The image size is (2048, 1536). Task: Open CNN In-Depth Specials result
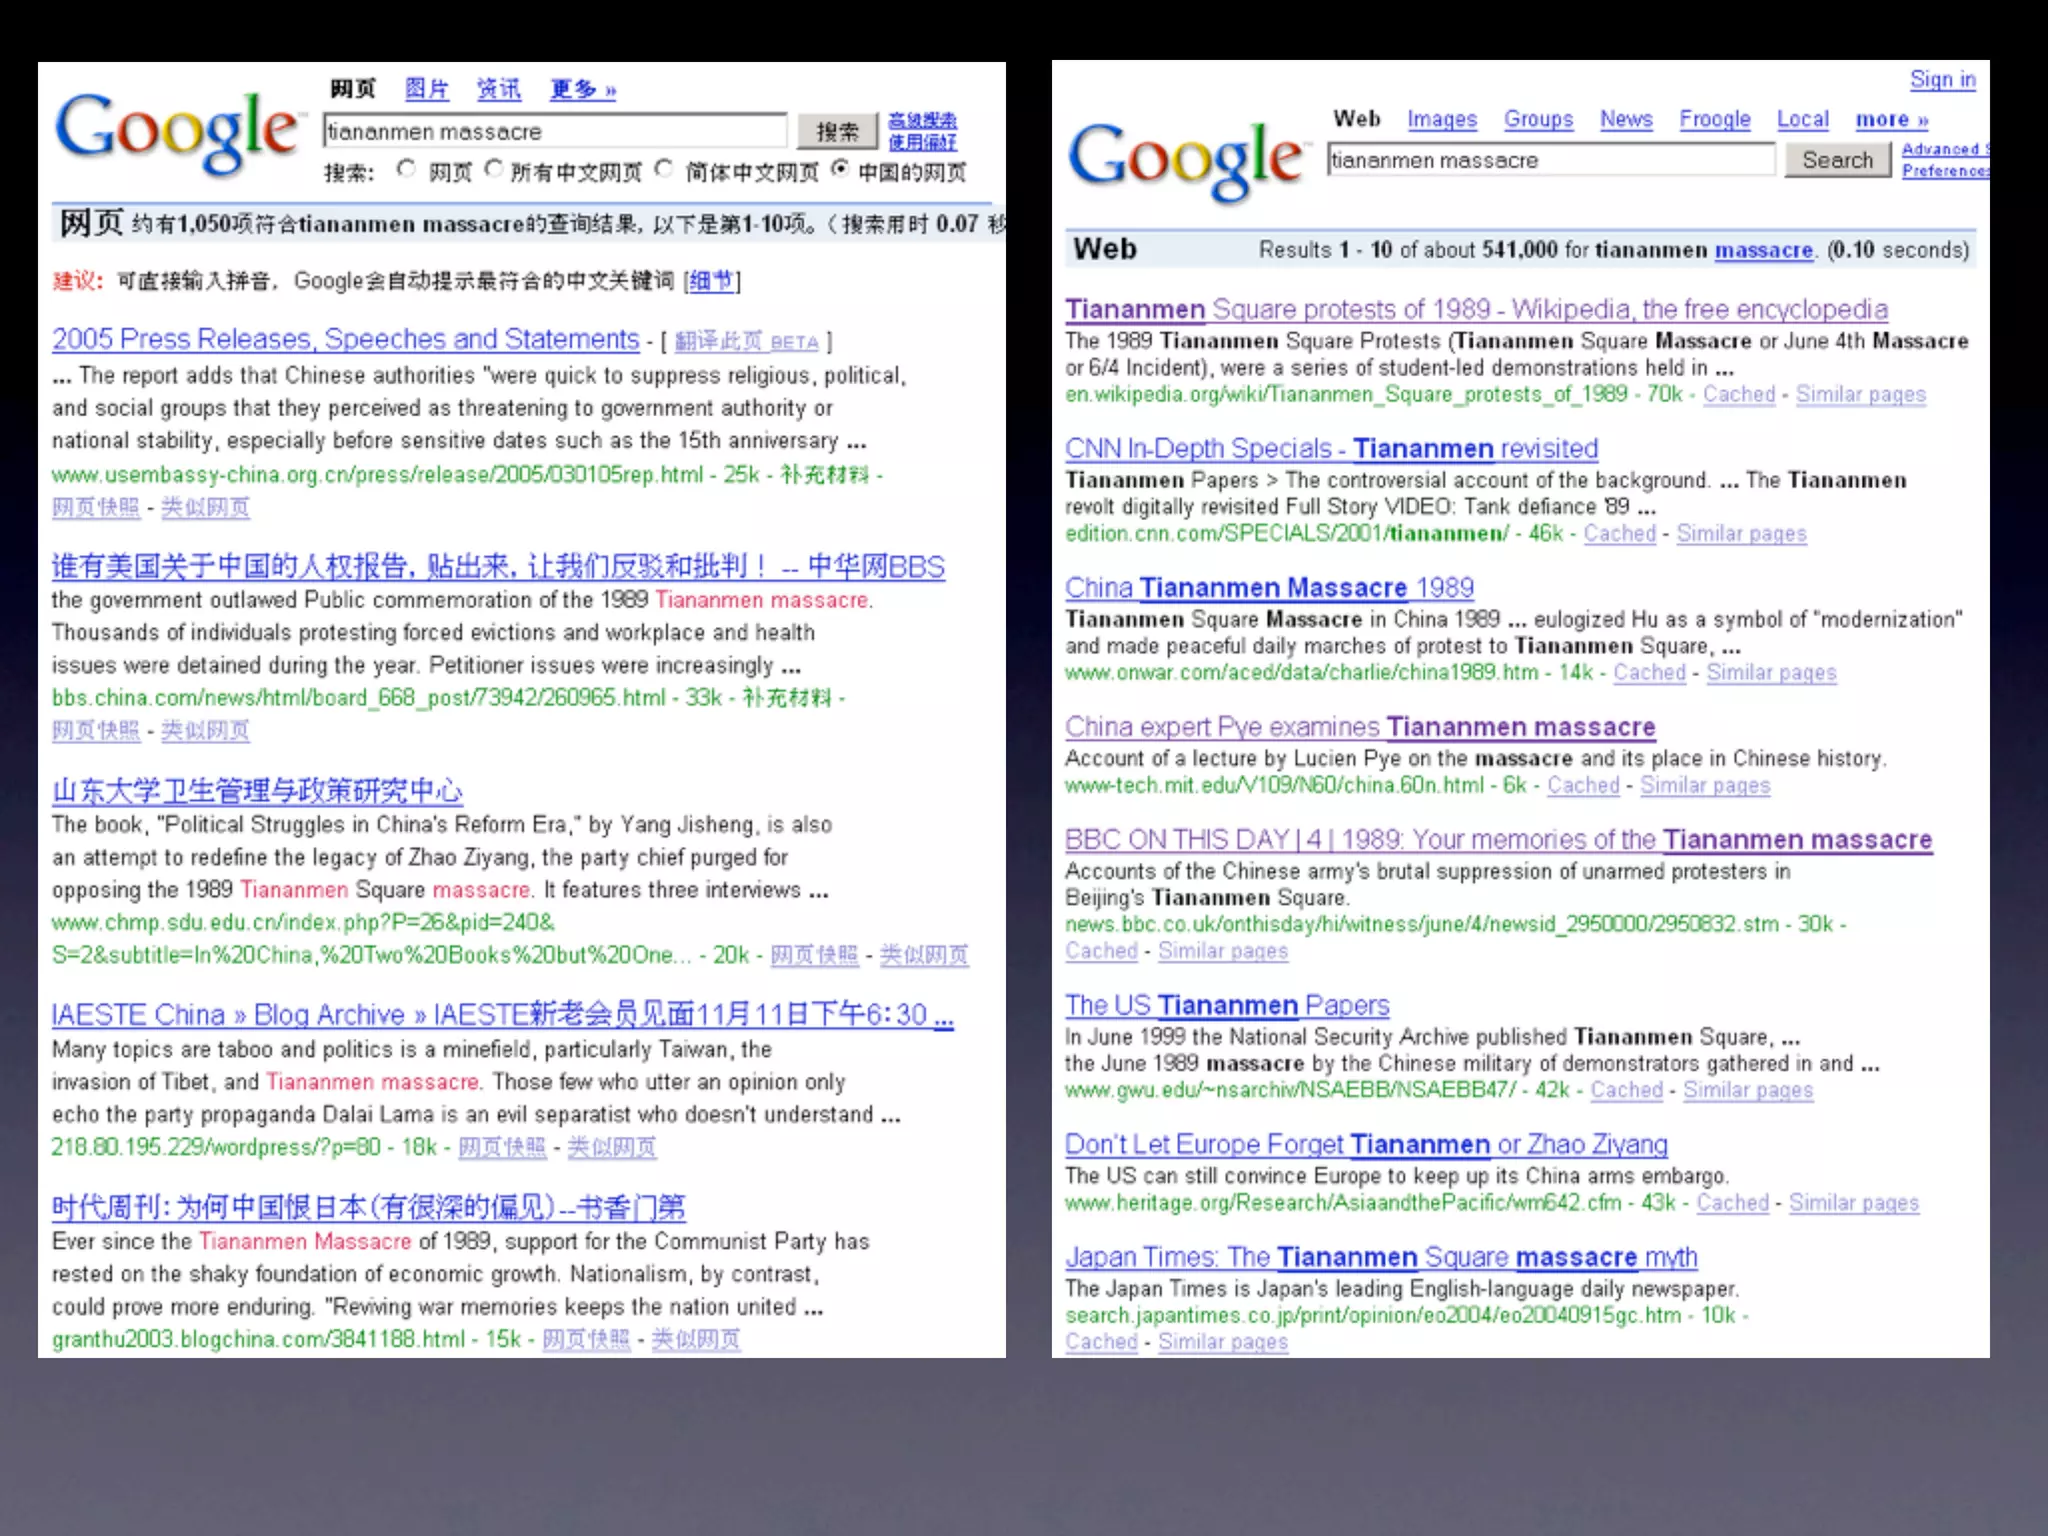pyautogui.click(x=1330, y=449)
